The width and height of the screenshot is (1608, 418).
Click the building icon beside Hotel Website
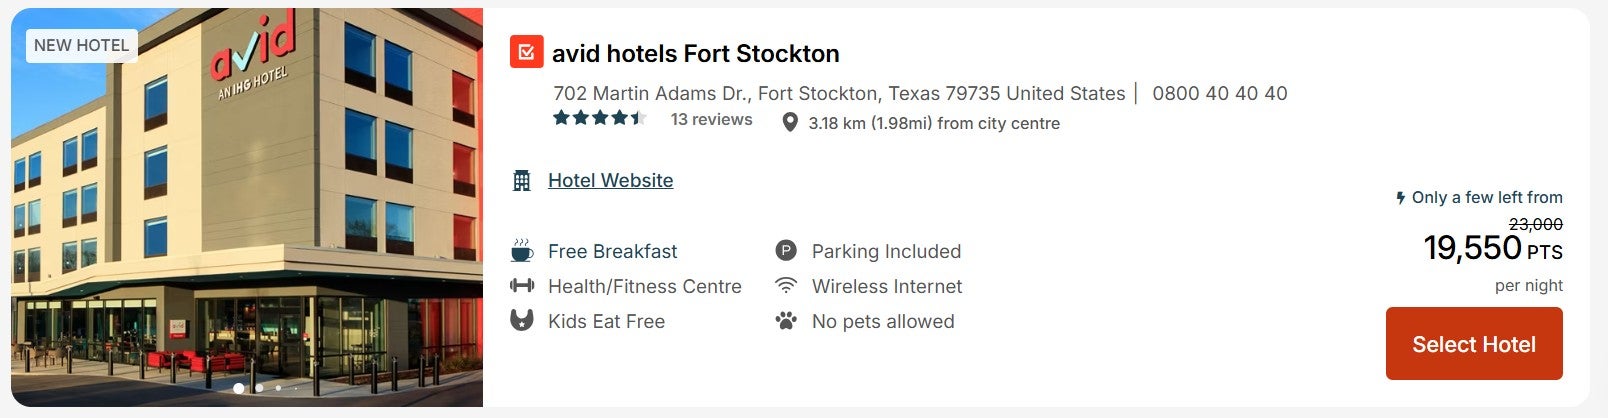(522, 181)
